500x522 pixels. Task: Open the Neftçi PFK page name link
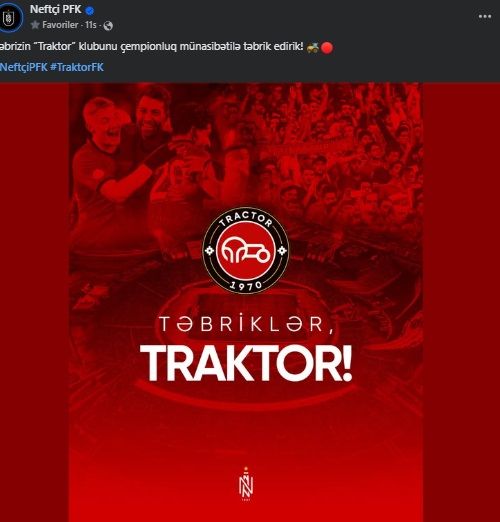coord(56,9)
